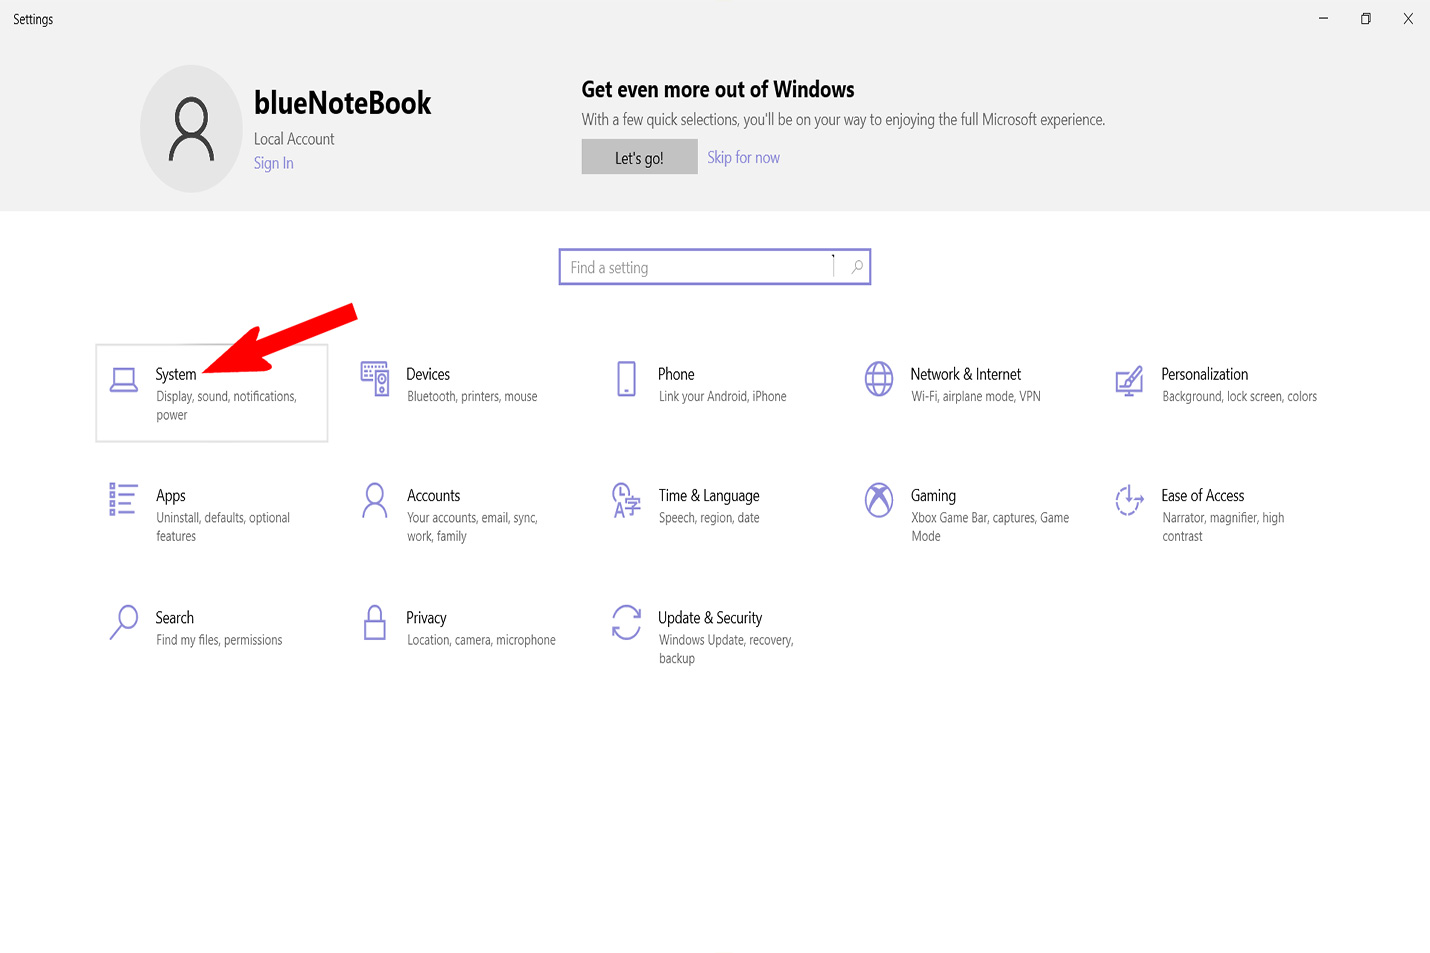Image resolution: width=1430 pixels, height=953 pixels.
Task: Close the Settings window
Action: tap(1408, 18)
